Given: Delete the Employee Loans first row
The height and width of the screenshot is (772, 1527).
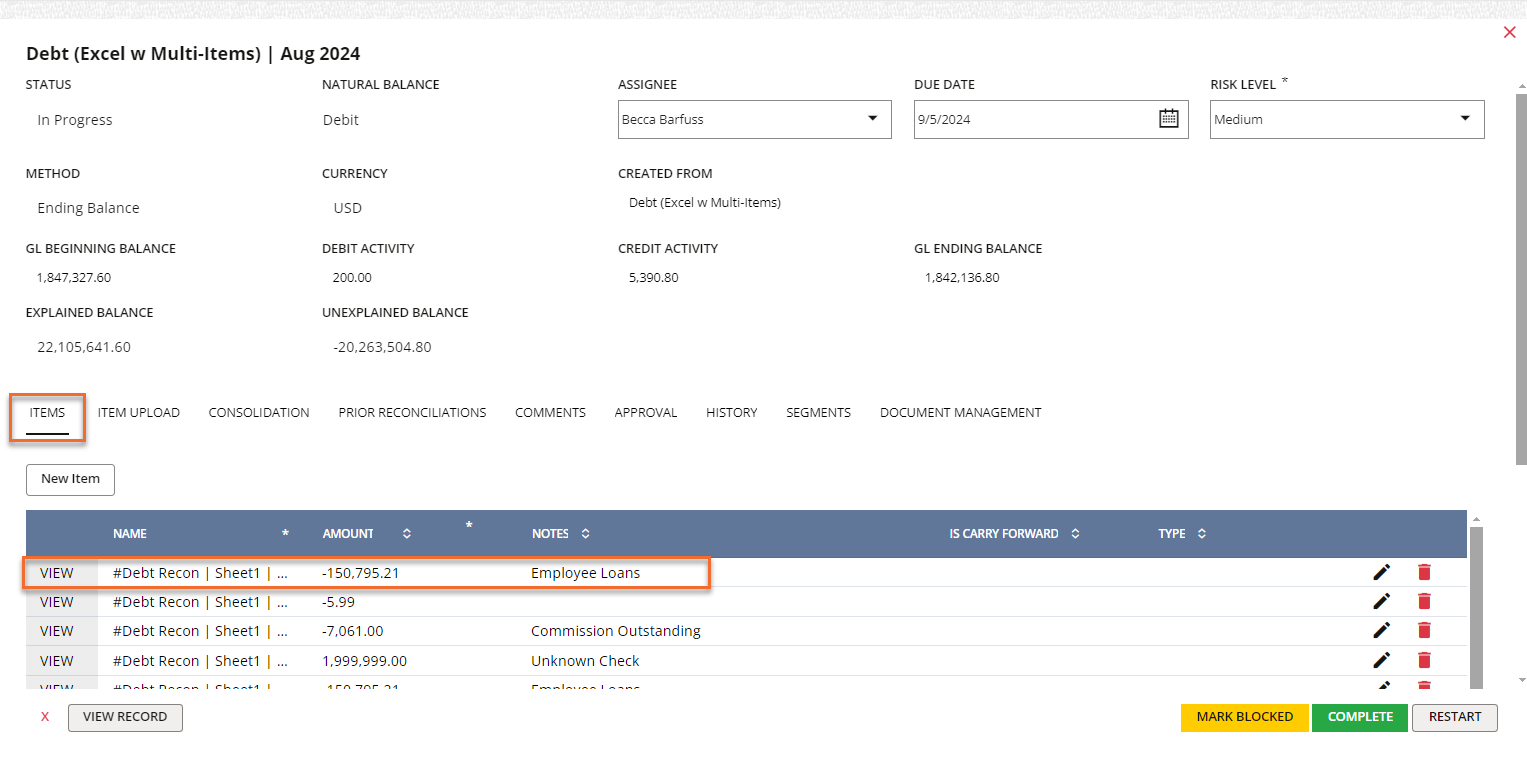Looking at the screenshot, I should (1424, 572).
